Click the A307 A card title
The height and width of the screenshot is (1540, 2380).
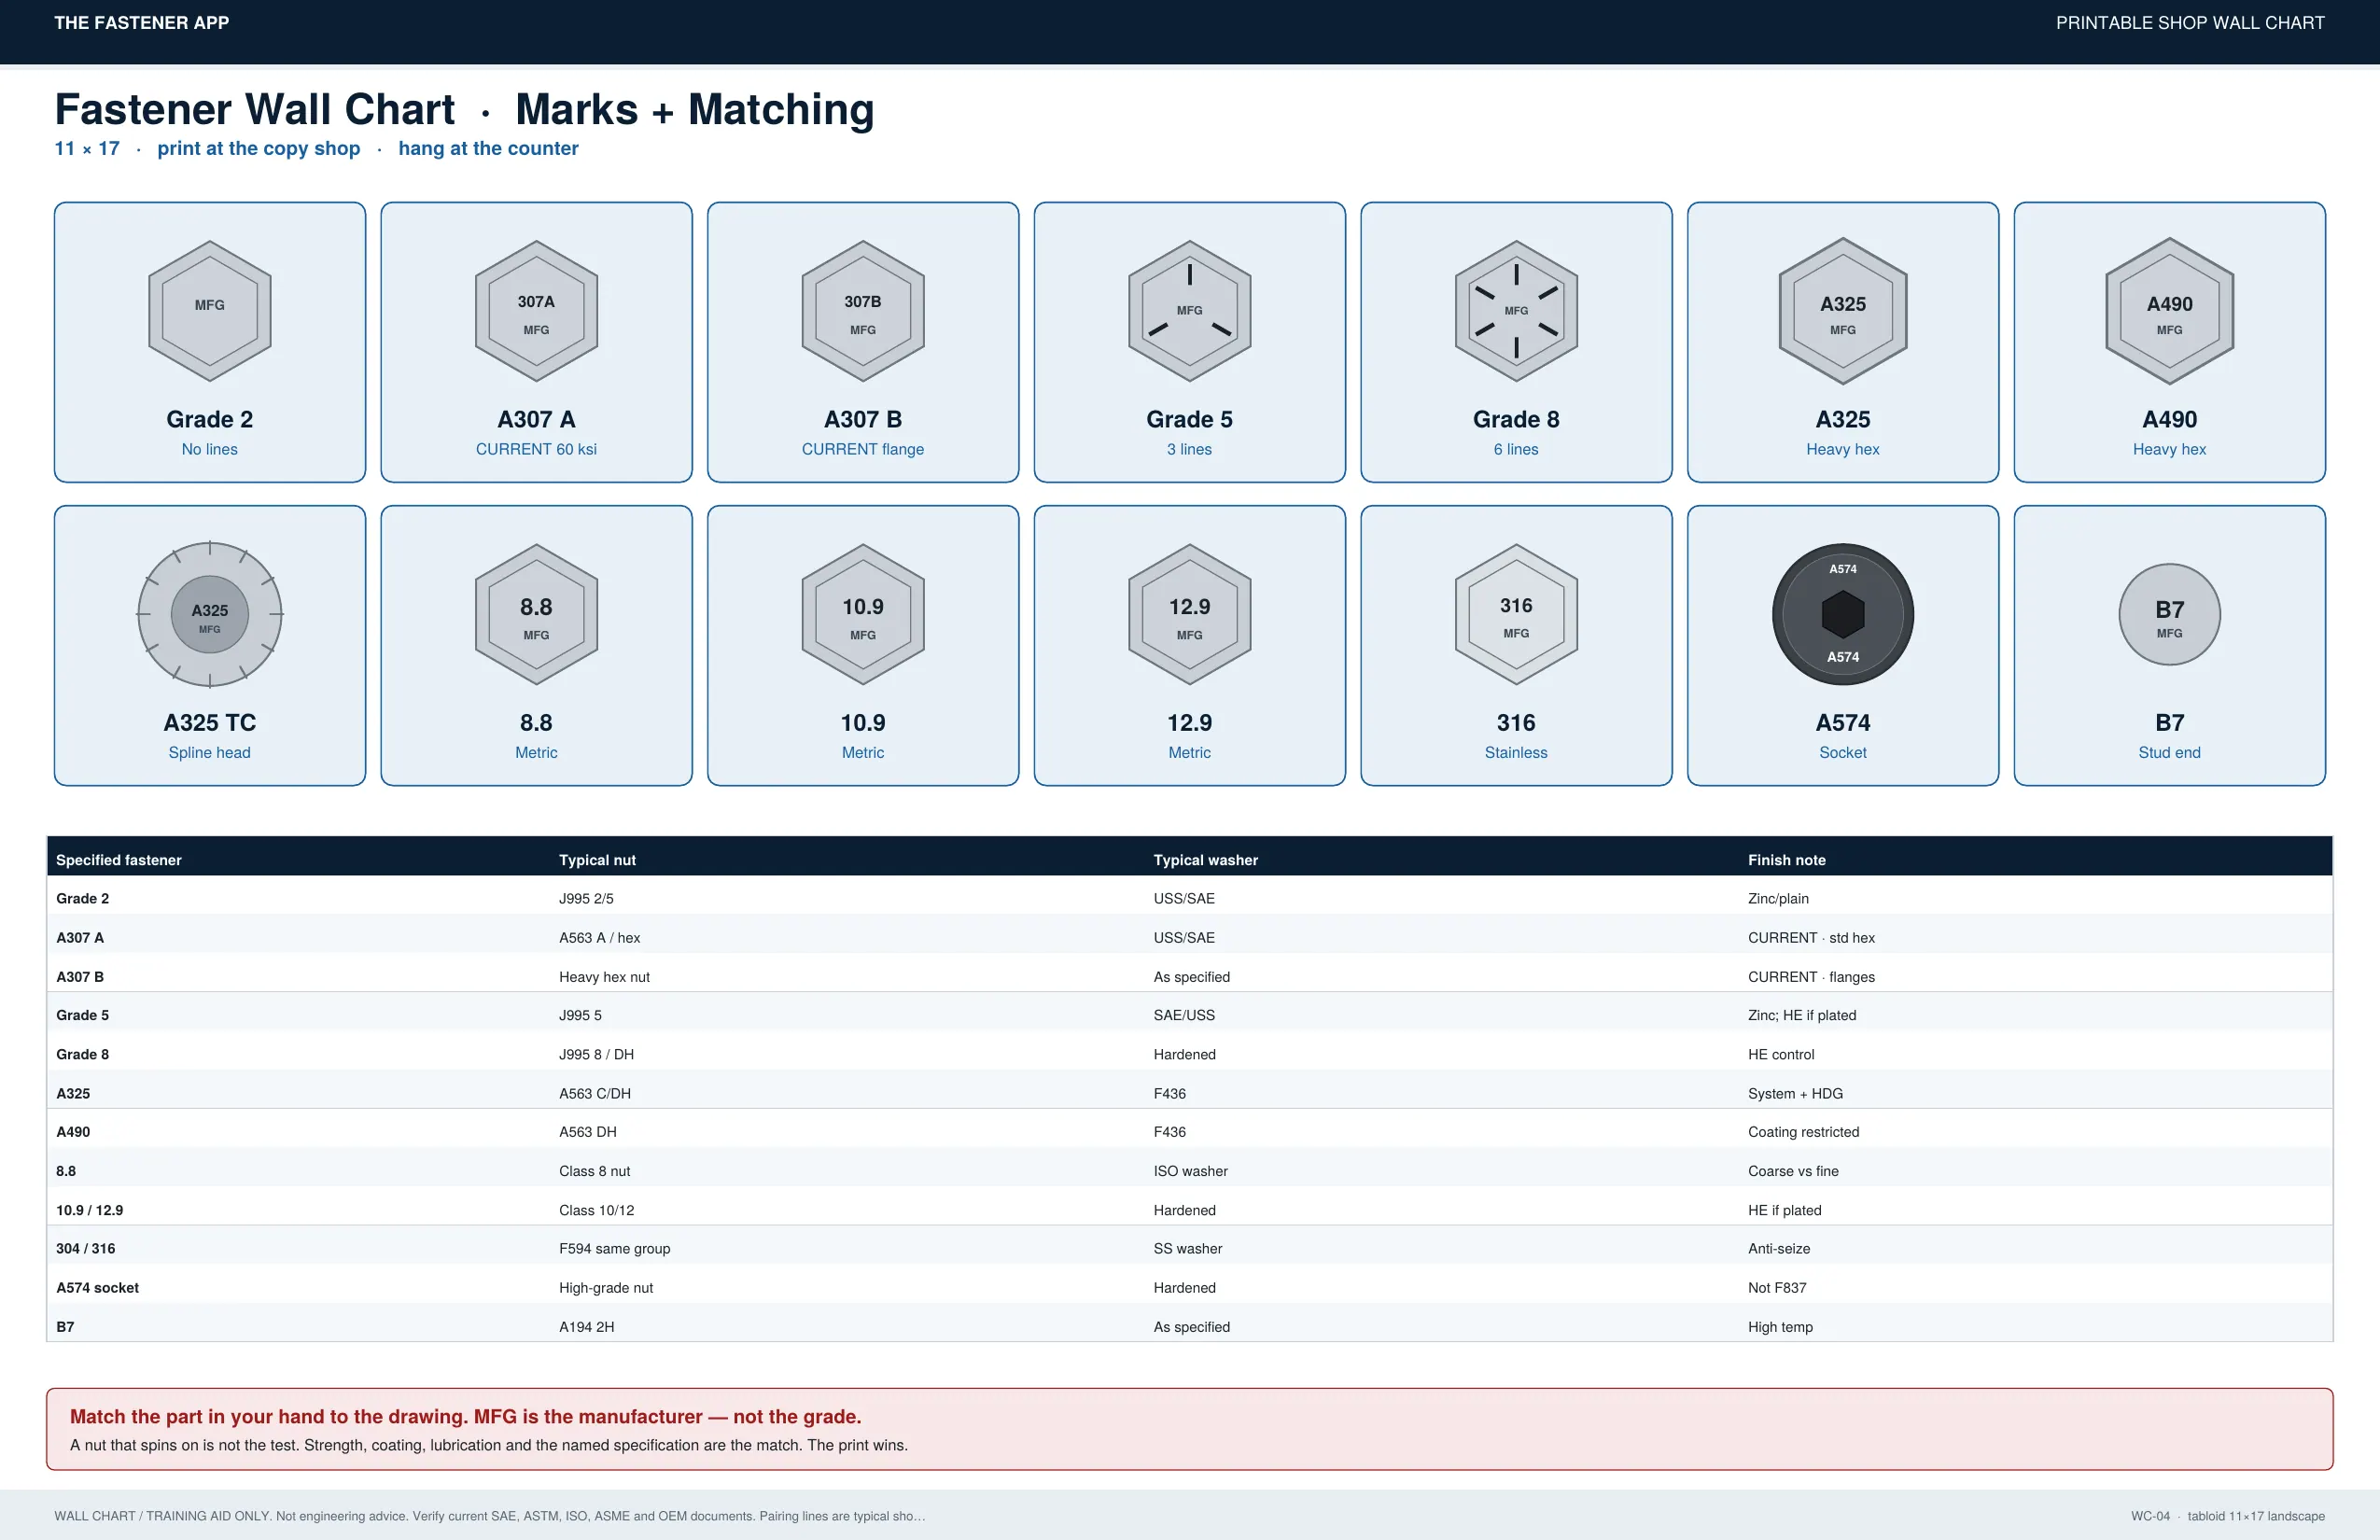536,419
